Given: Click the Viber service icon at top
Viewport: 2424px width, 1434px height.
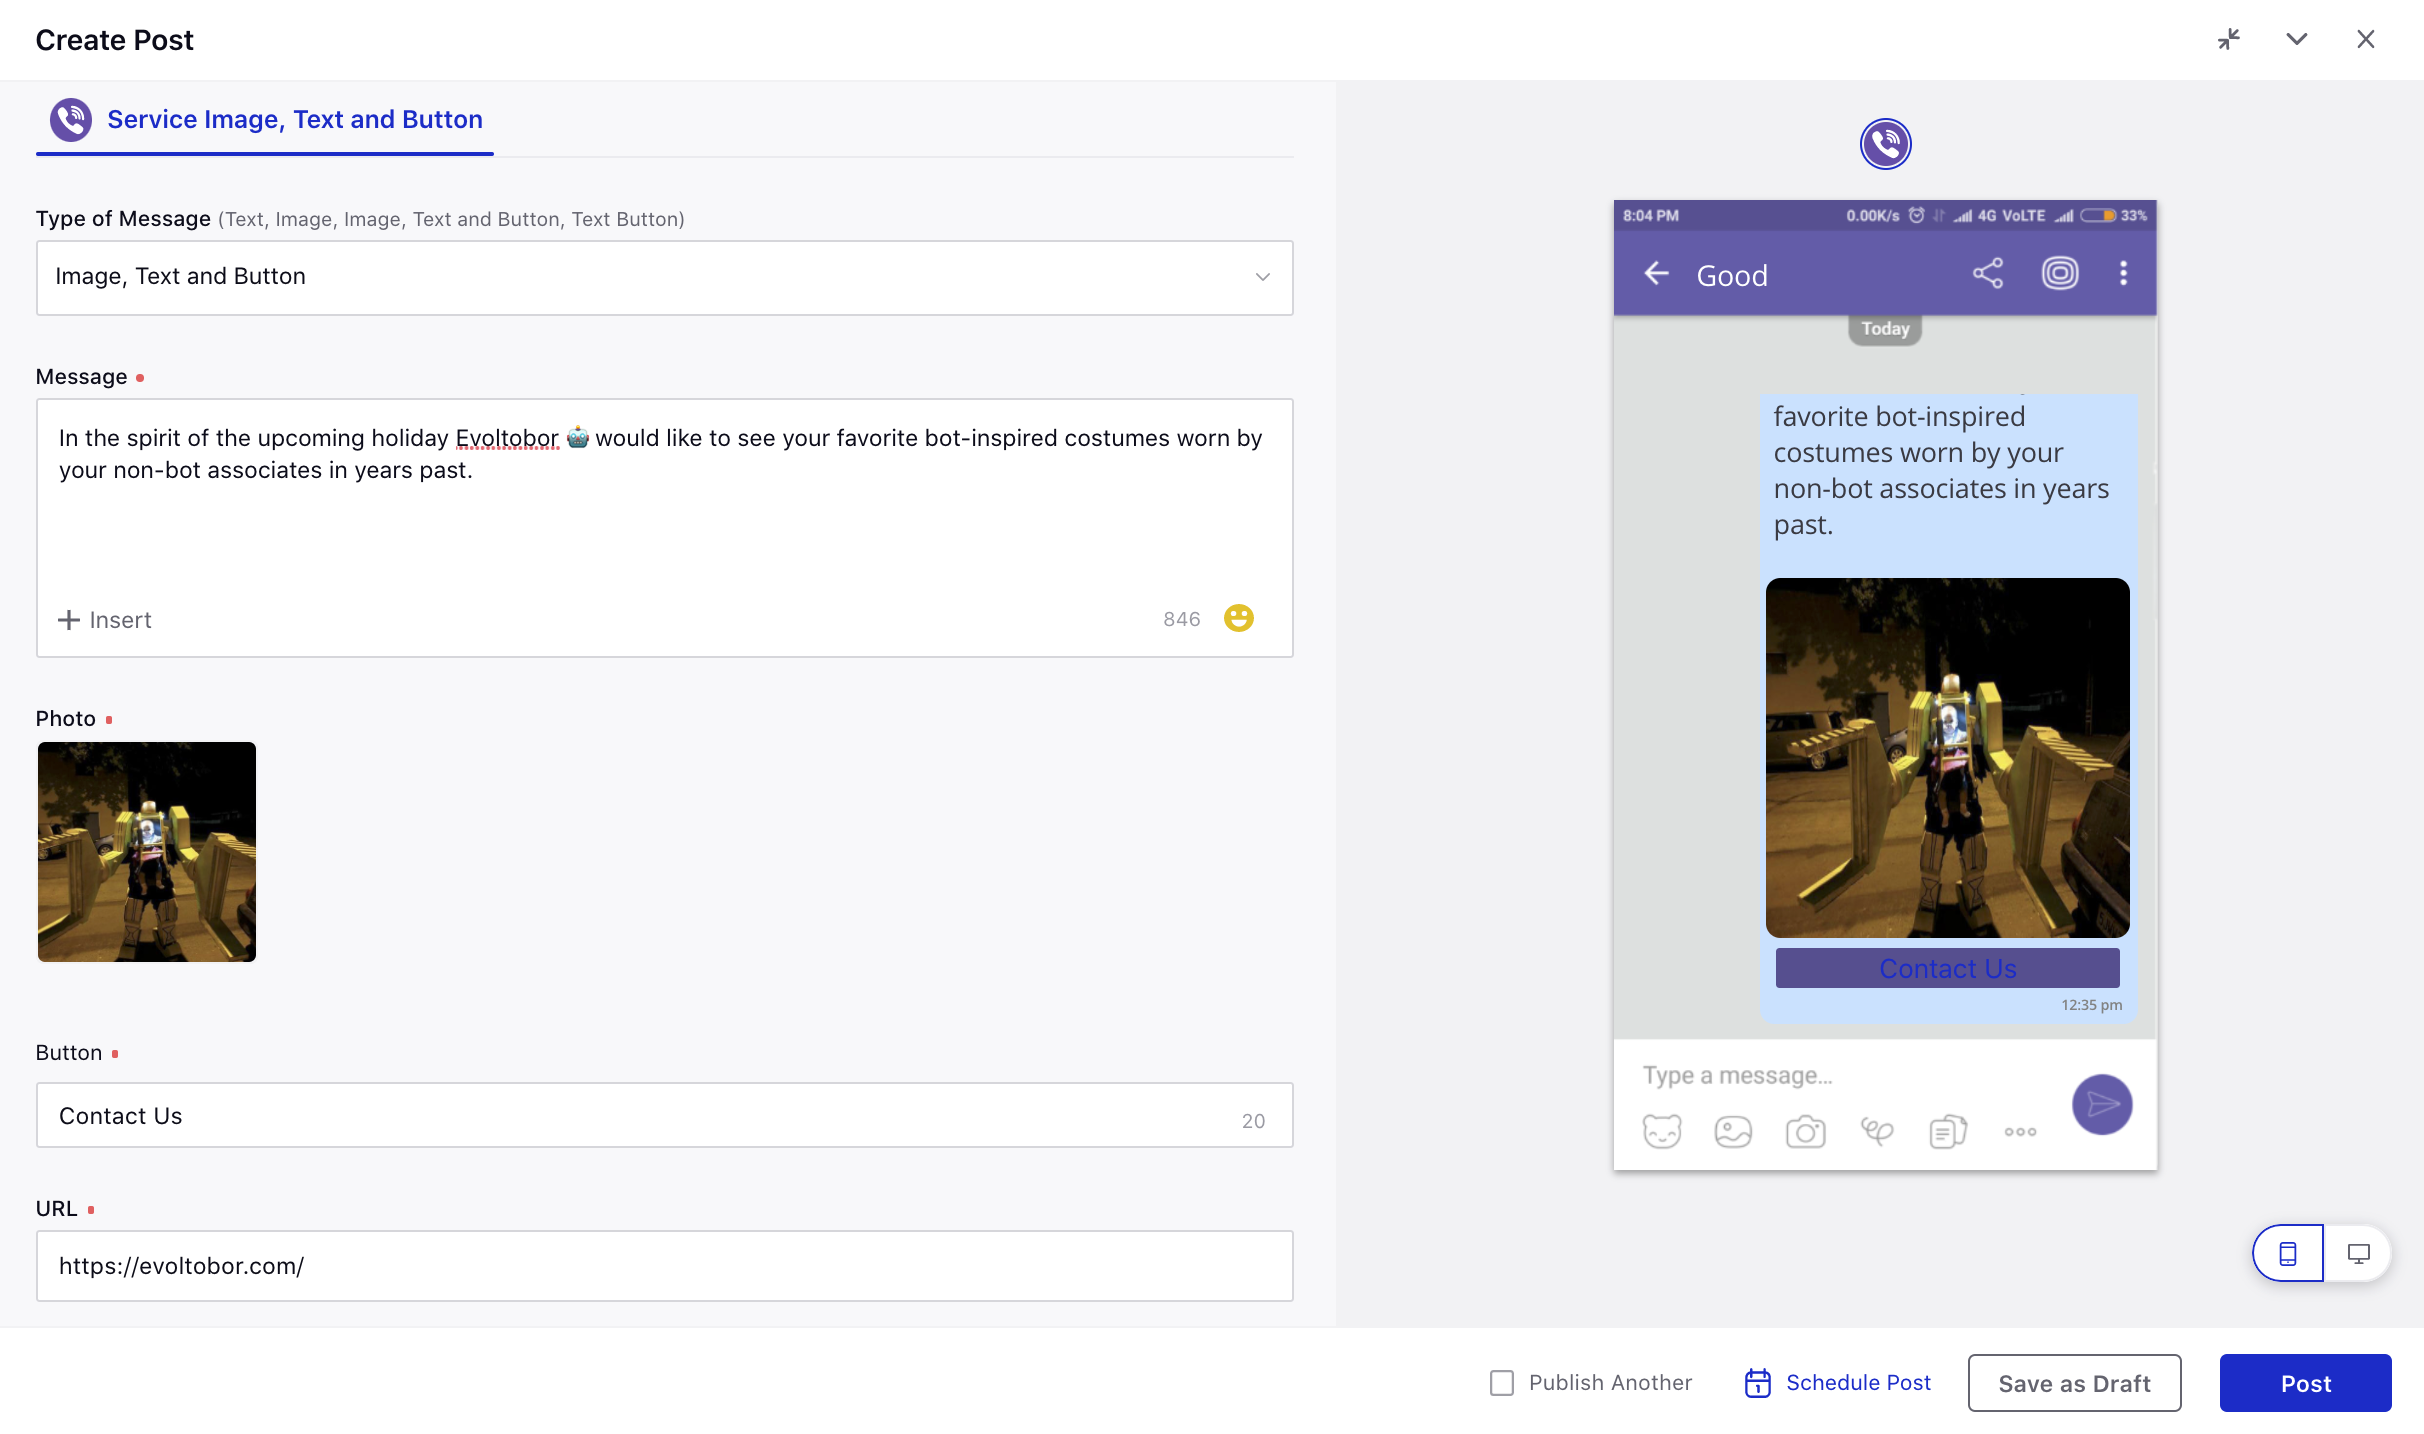Looking at the screenshot, I should tap(72, 118).
